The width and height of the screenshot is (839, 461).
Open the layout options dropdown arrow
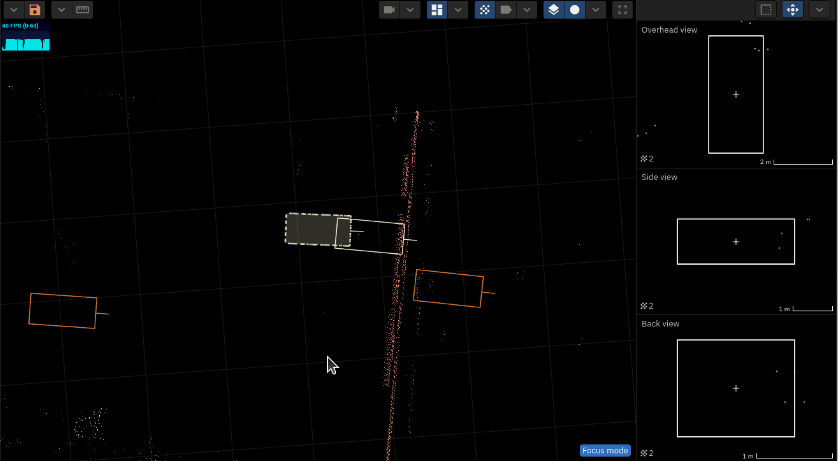pyautogui.click(x=457, y=10)
